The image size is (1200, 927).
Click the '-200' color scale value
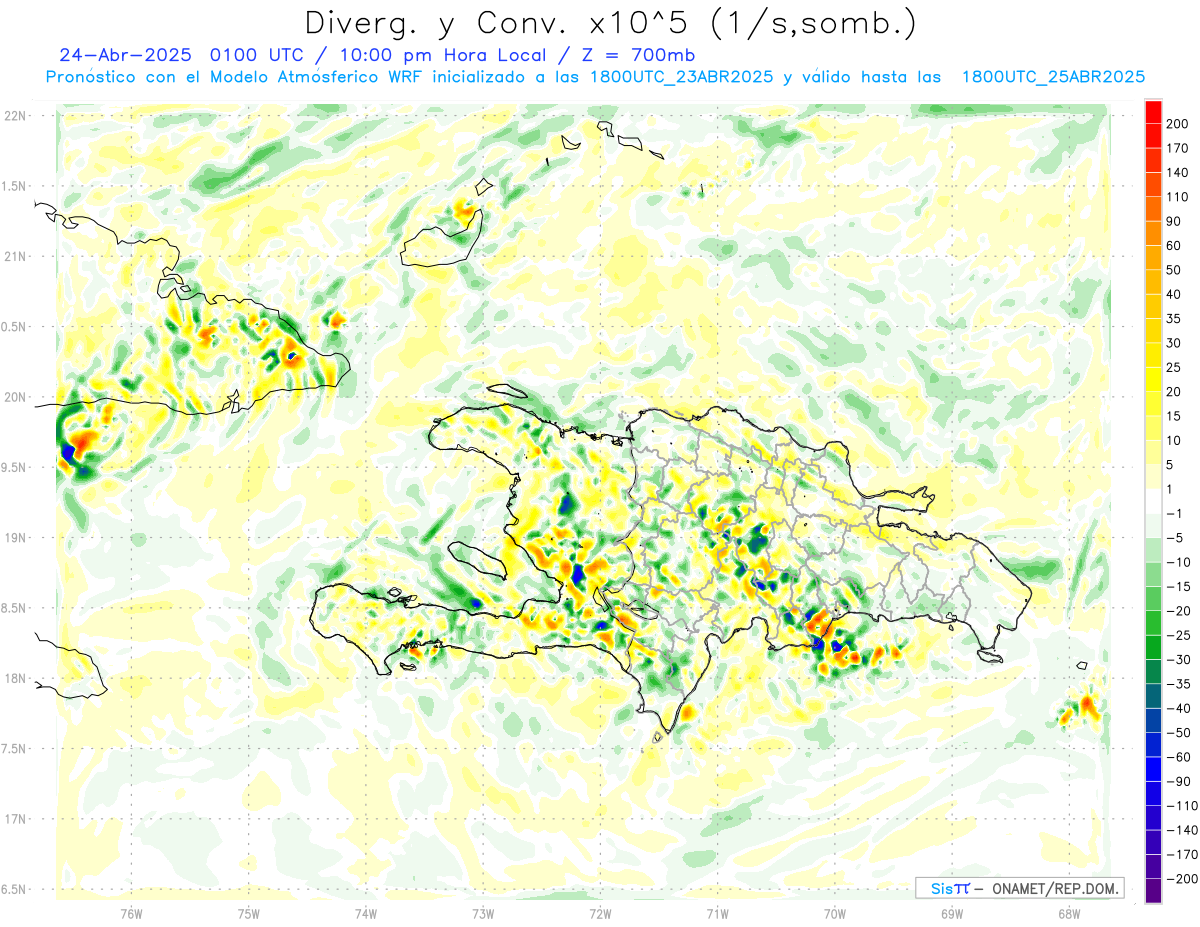coord(1181,878)
